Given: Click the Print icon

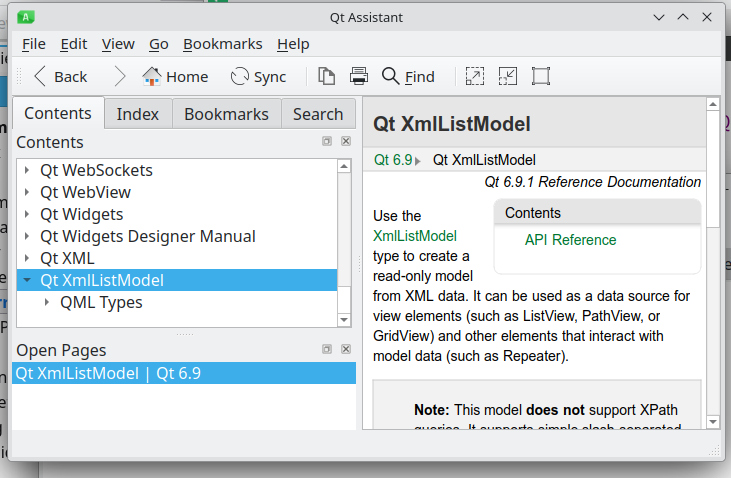Looking at the screenshot, I should [x=359, y=76].
